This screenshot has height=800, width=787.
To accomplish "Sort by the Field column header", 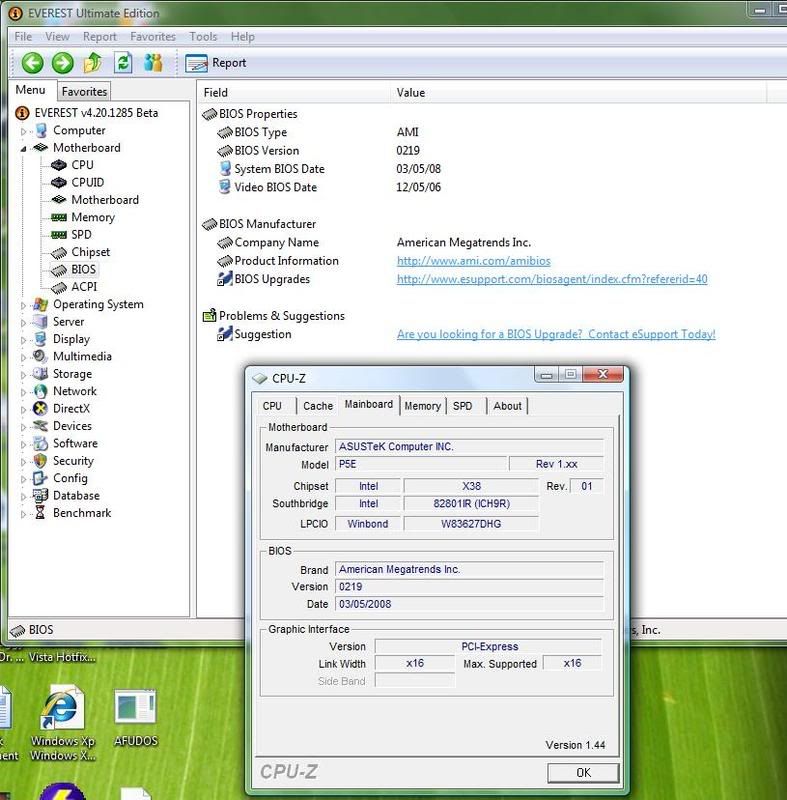I will coord(294,93).
